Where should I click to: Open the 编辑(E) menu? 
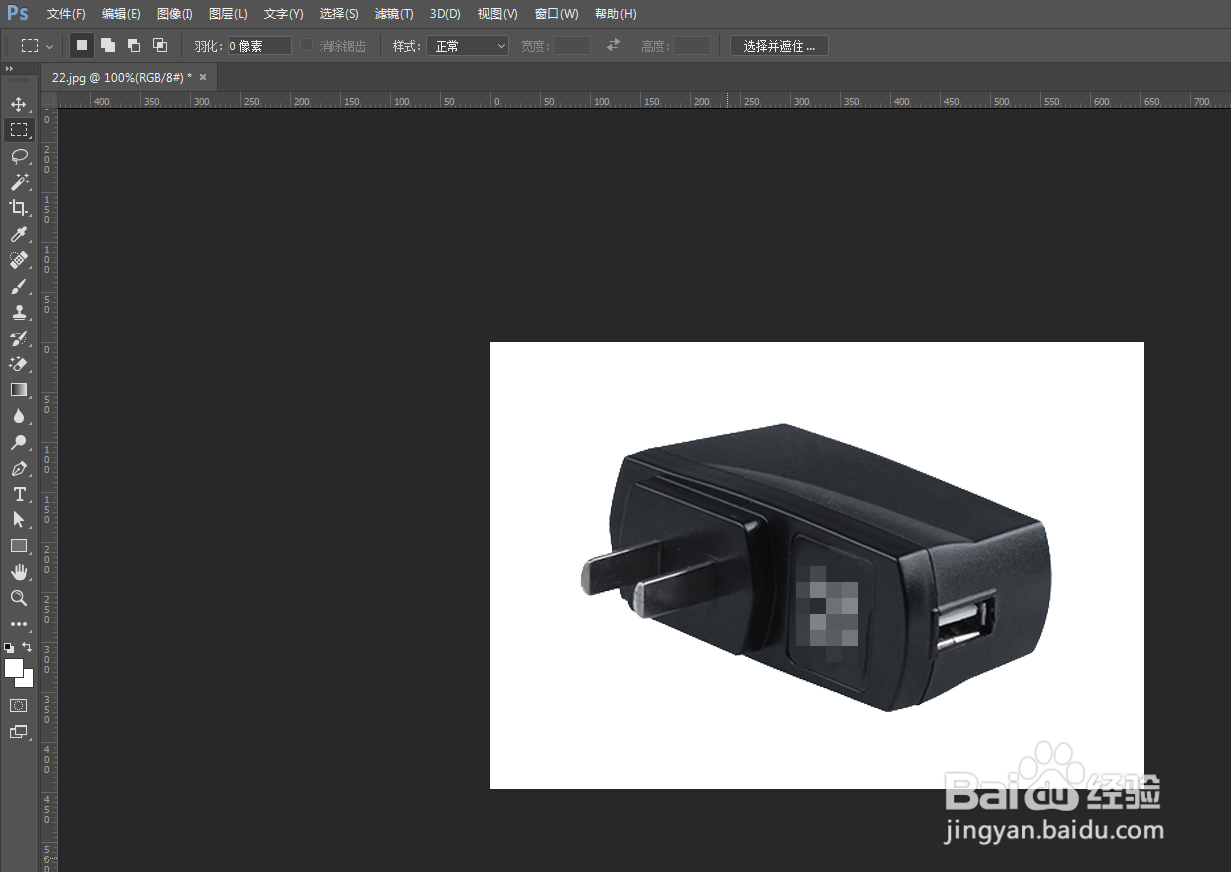point(121,14)
